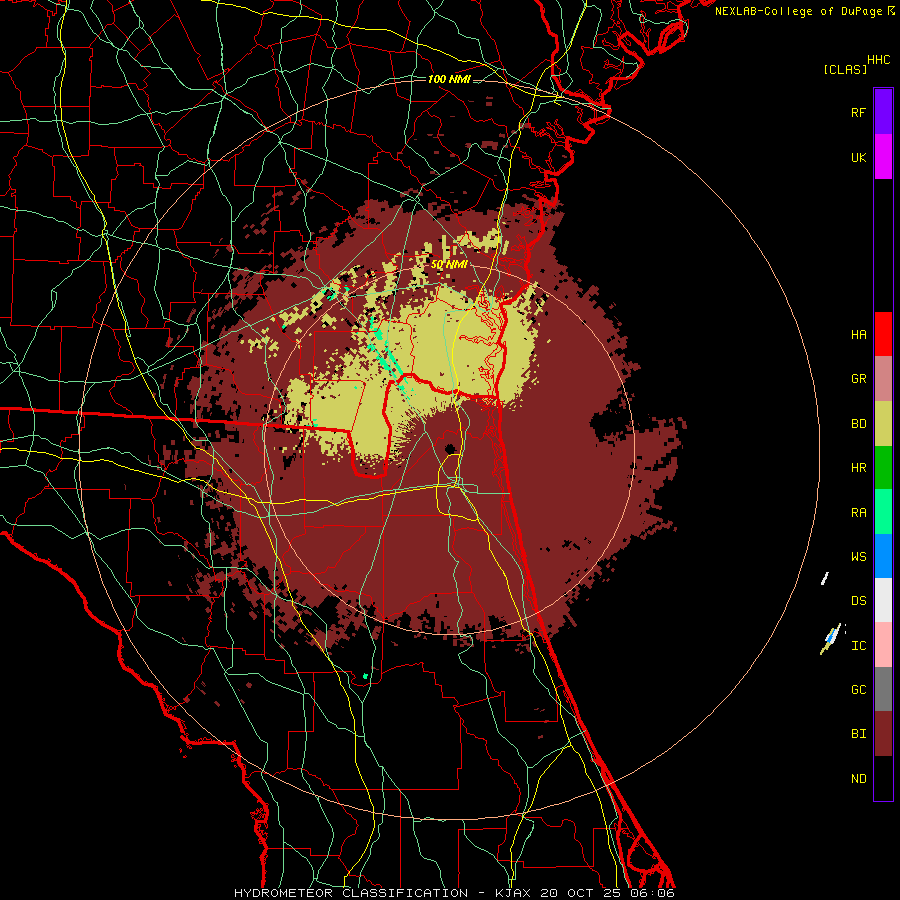This screenshot has width=900, height=900.
Task: Select the GR pink legend swatch
Action: (x=883, y=379)
